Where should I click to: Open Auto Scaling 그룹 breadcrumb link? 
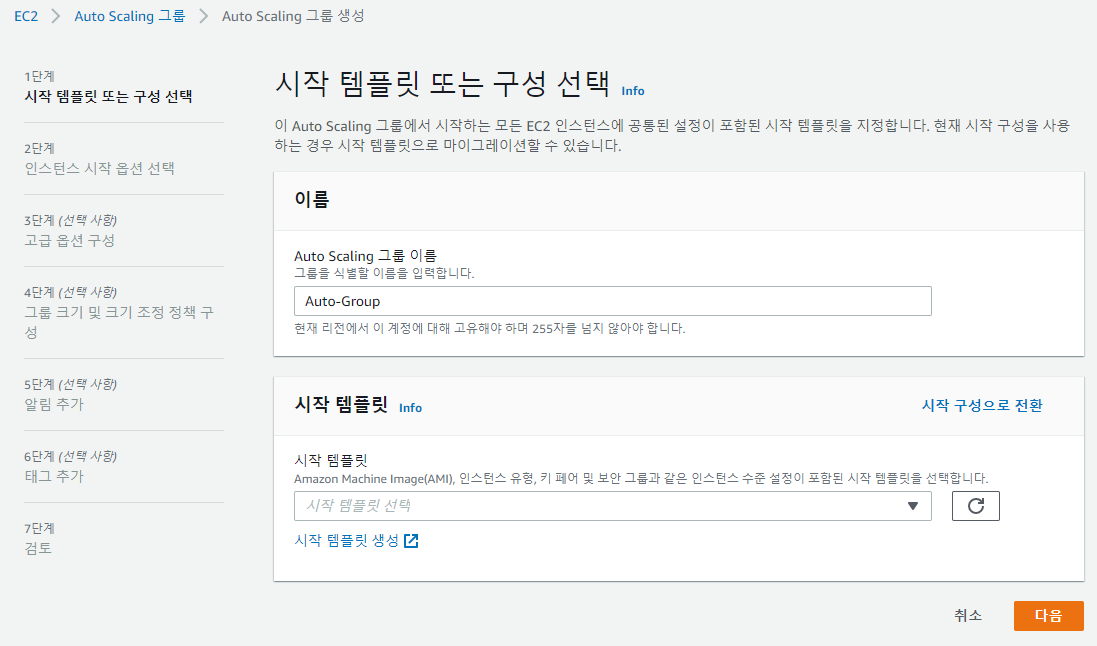[129, 16]
